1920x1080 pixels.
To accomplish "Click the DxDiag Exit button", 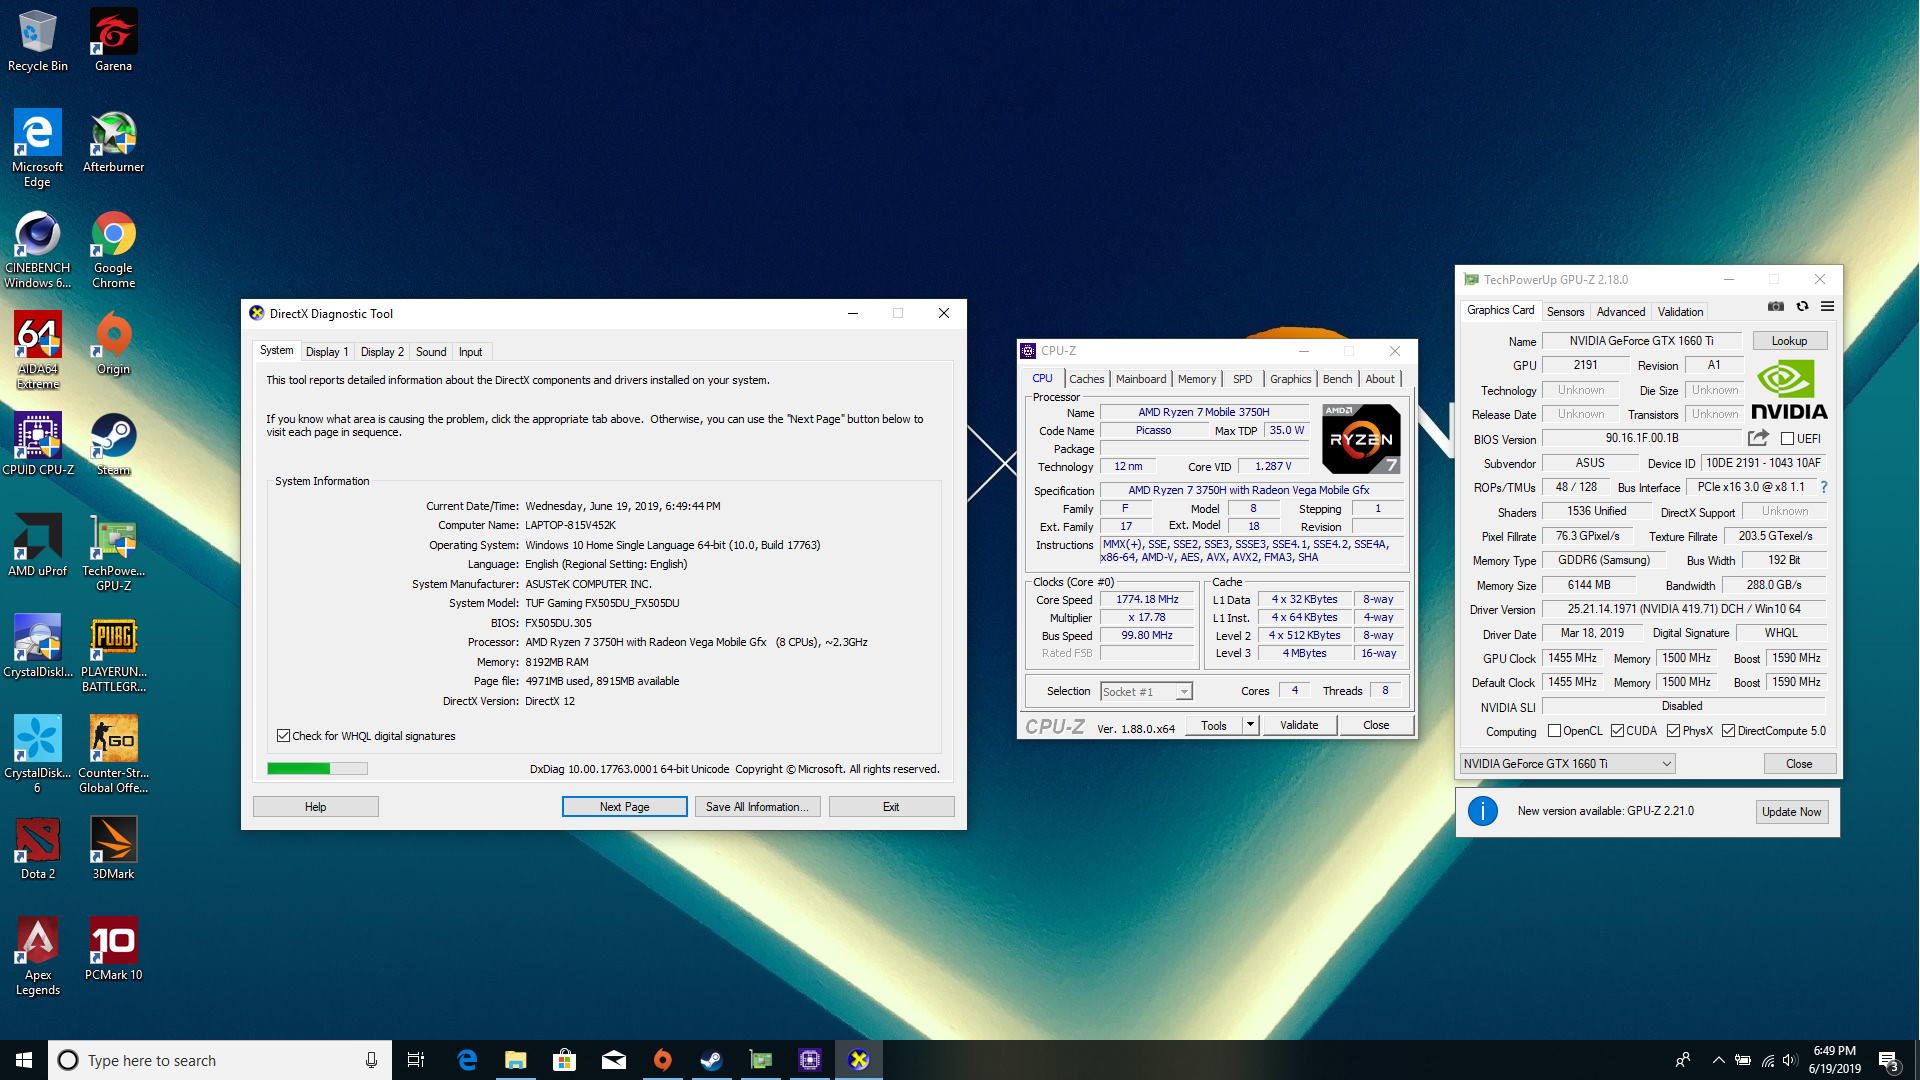I will [891, 807].
